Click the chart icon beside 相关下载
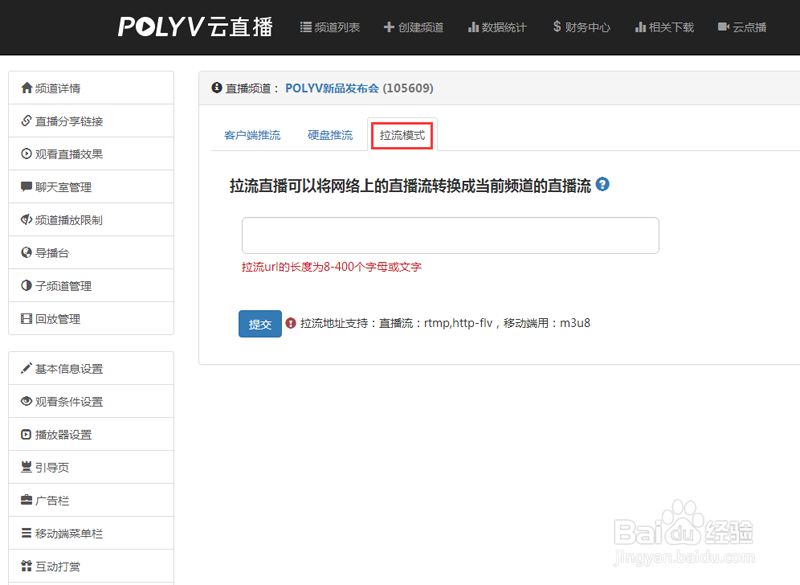The image size is (800, 585). coord(640,27)
